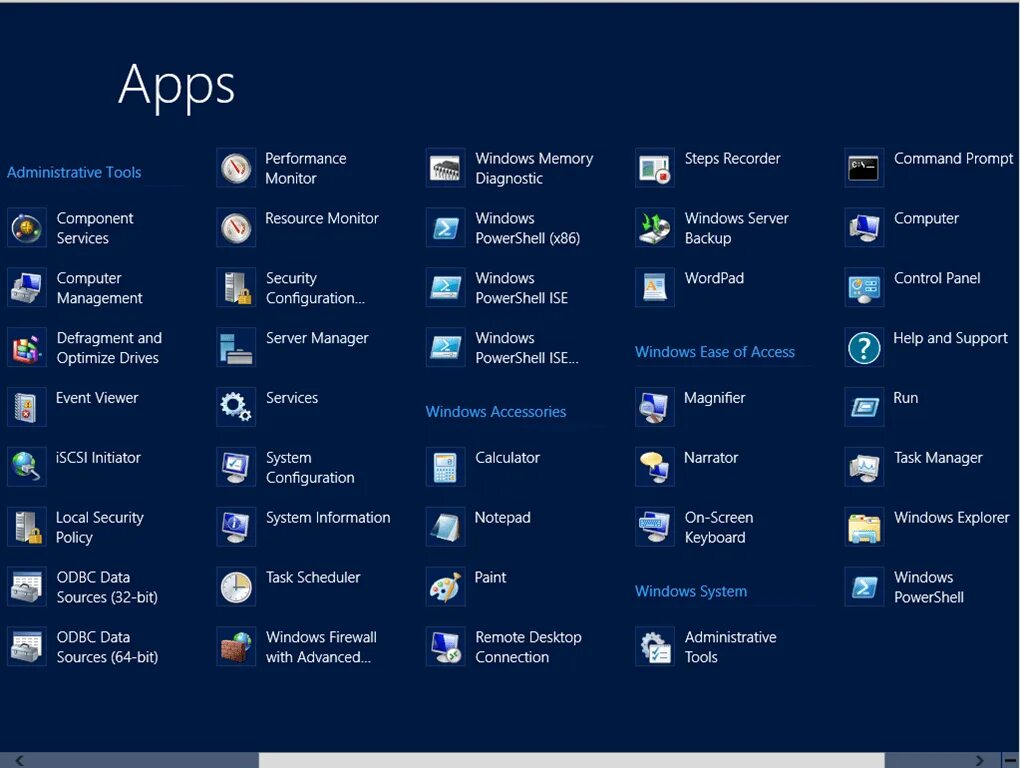
Task: Click the scrollbar left arrow
Action: [19, 760]
